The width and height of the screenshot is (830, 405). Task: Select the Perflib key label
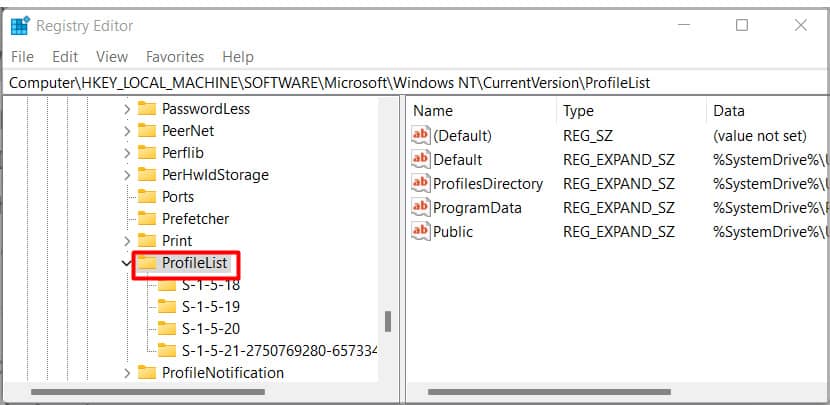click(183, 153)
